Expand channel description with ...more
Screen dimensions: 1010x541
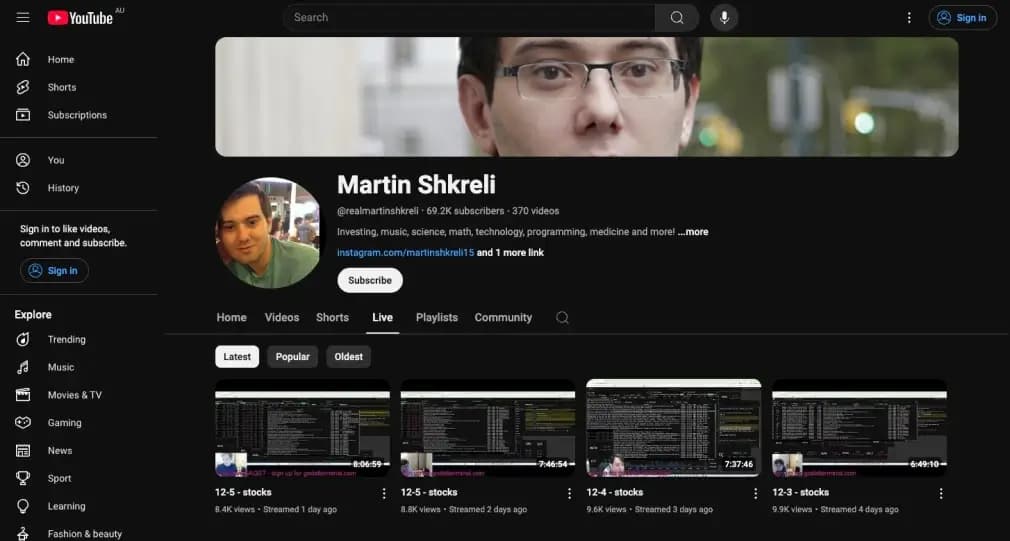pos(693,232)
